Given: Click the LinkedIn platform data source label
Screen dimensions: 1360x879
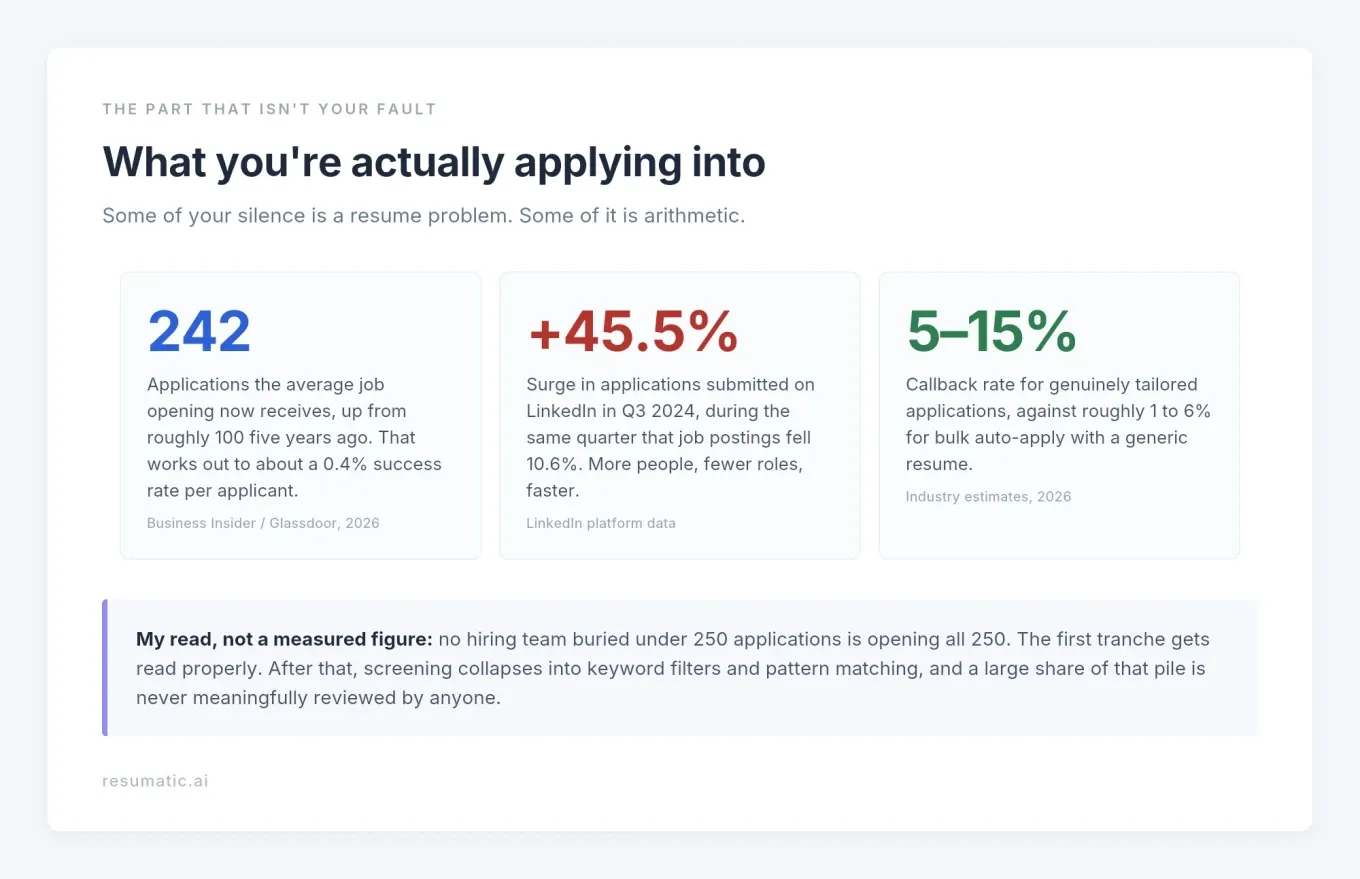Looking at the screenshot, I should (601, 523).
